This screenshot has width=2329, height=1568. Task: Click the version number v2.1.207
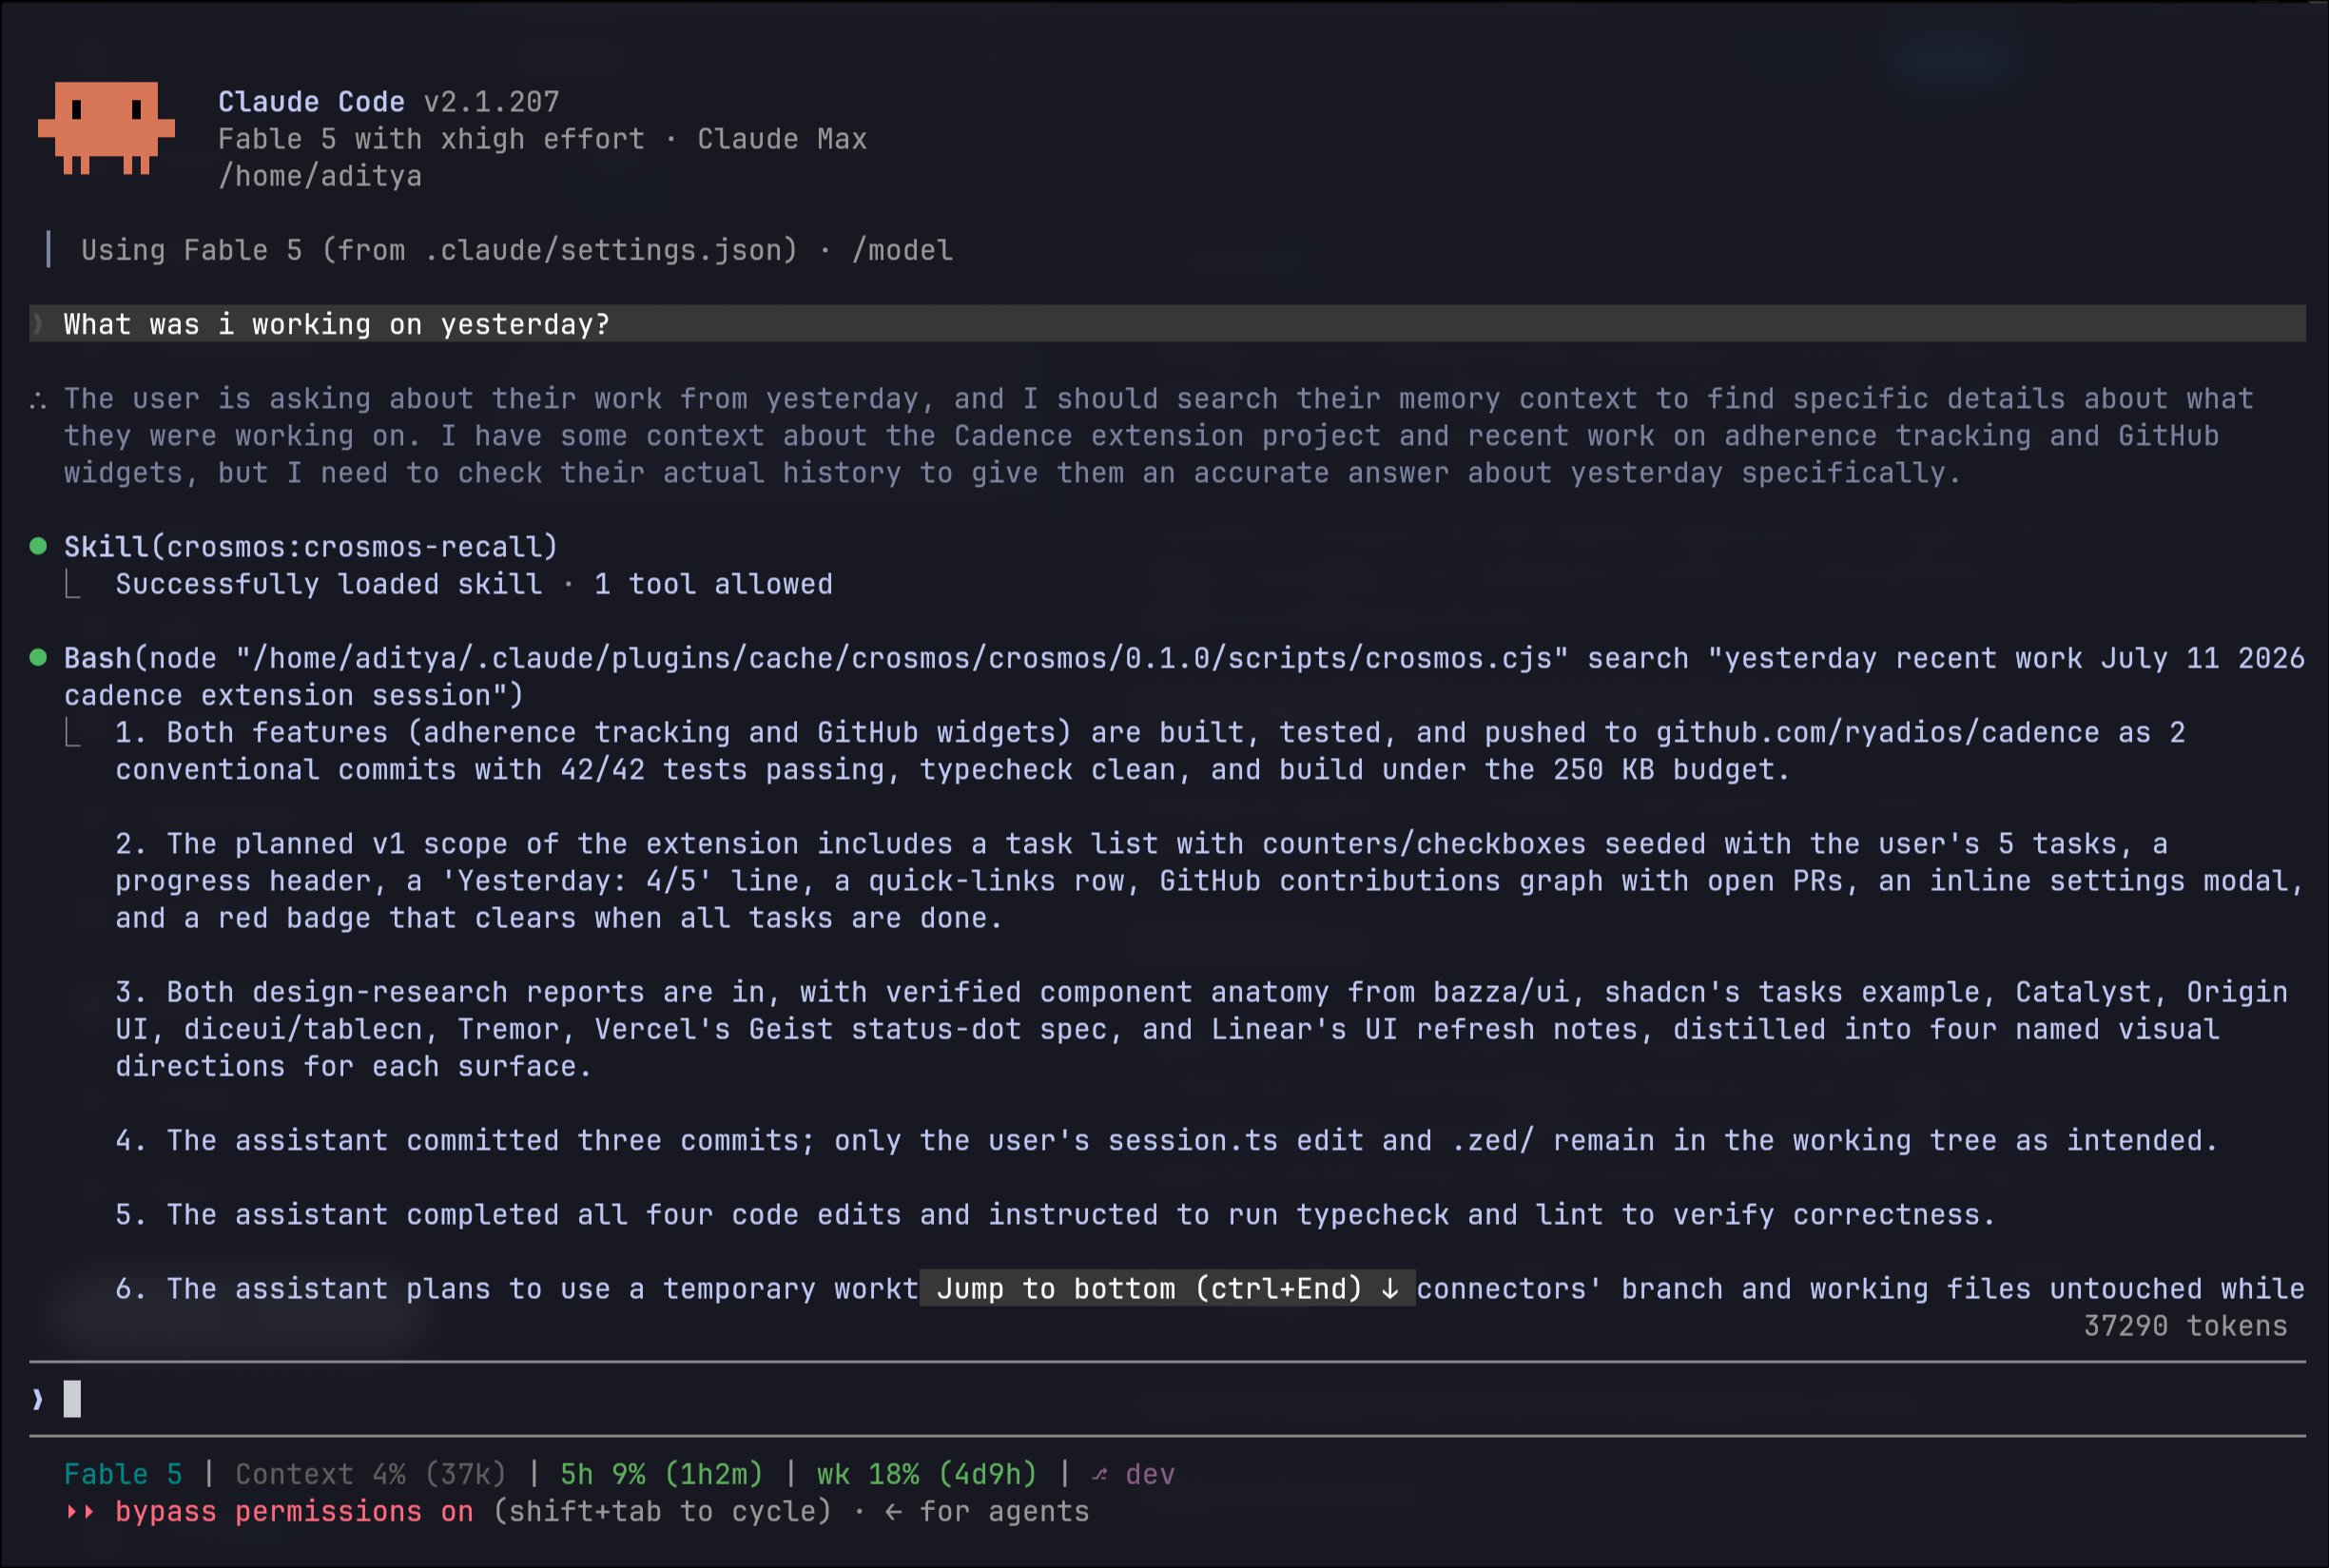click(x=492, y=102)
